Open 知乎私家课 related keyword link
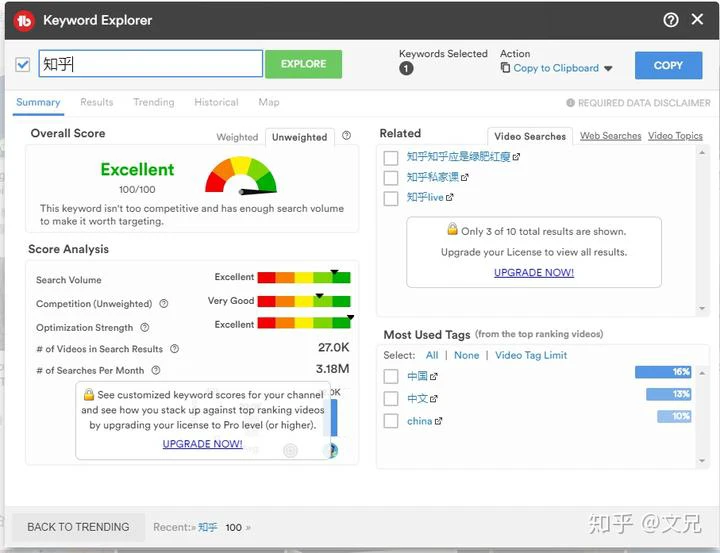 433,177
